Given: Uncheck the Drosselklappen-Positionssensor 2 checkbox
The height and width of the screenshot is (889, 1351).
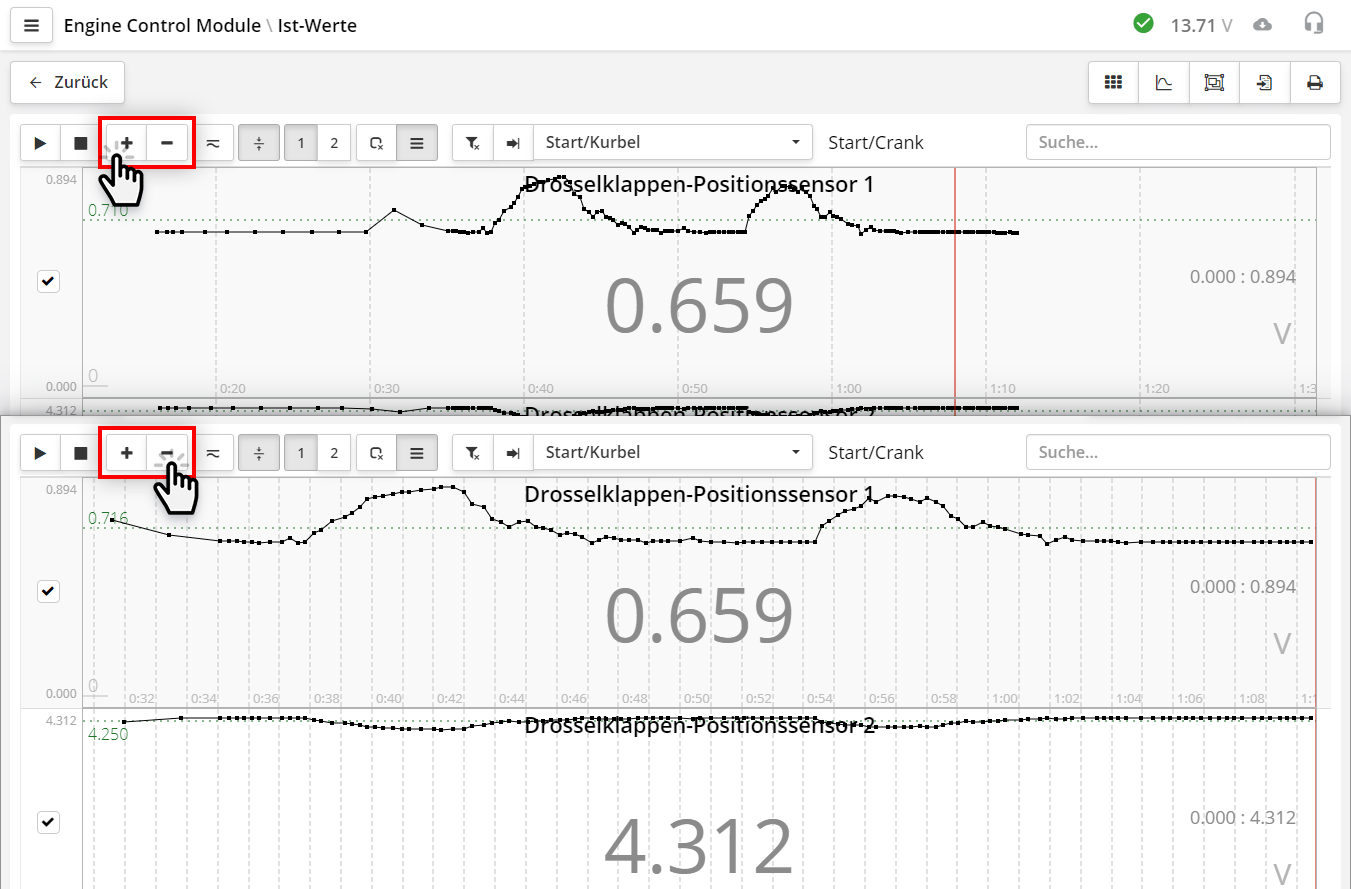Looking at the screenshot, I should click(48, 822).
